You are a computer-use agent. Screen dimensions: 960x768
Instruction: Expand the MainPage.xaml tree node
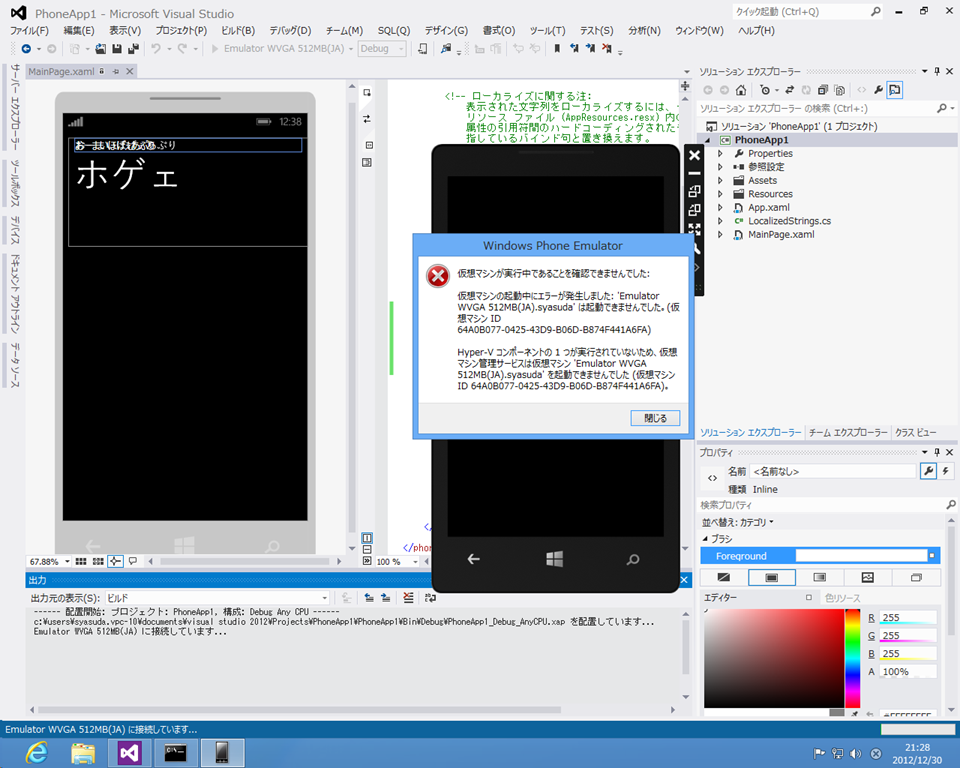(x=720, y=235)
